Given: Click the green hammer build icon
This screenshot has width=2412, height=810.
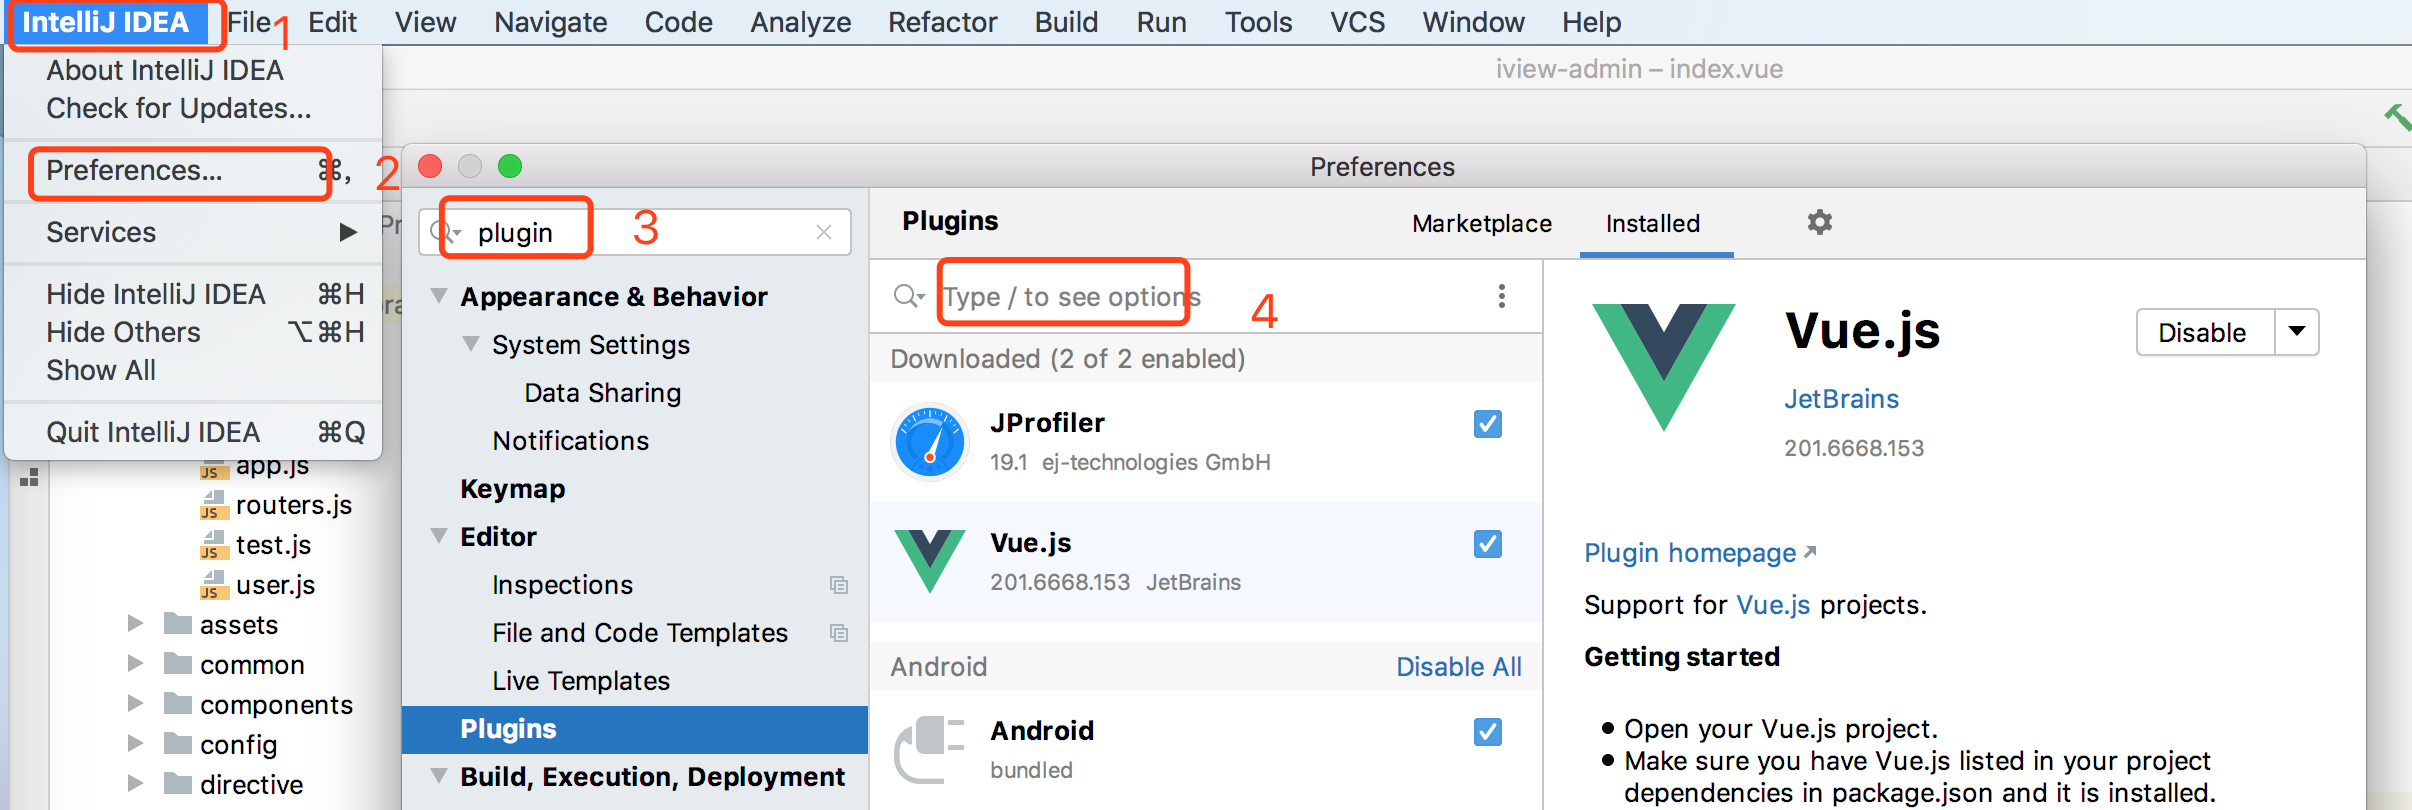Looking at the screenshot, I should [2397, 117].
